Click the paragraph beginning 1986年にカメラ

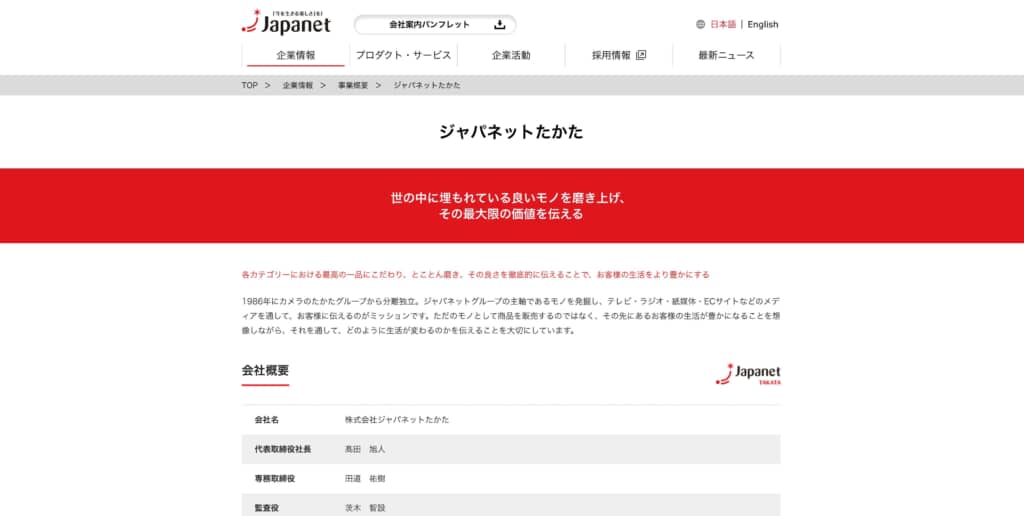511,316
